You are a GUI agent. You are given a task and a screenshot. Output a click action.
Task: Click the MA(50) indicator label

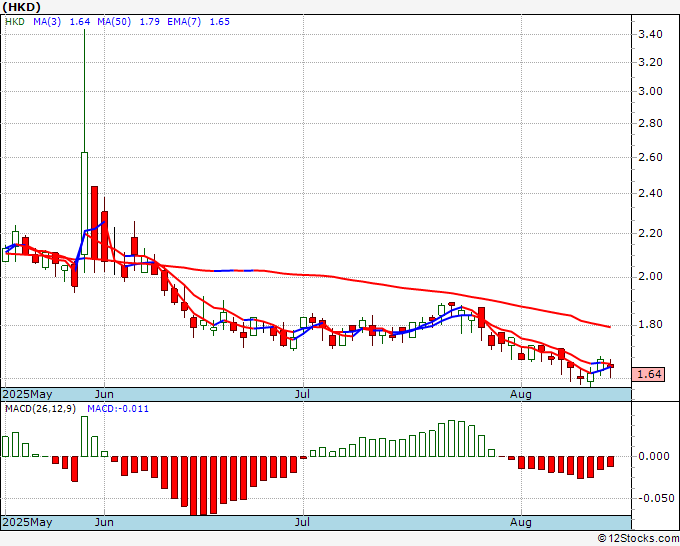(x=114, y=22)
